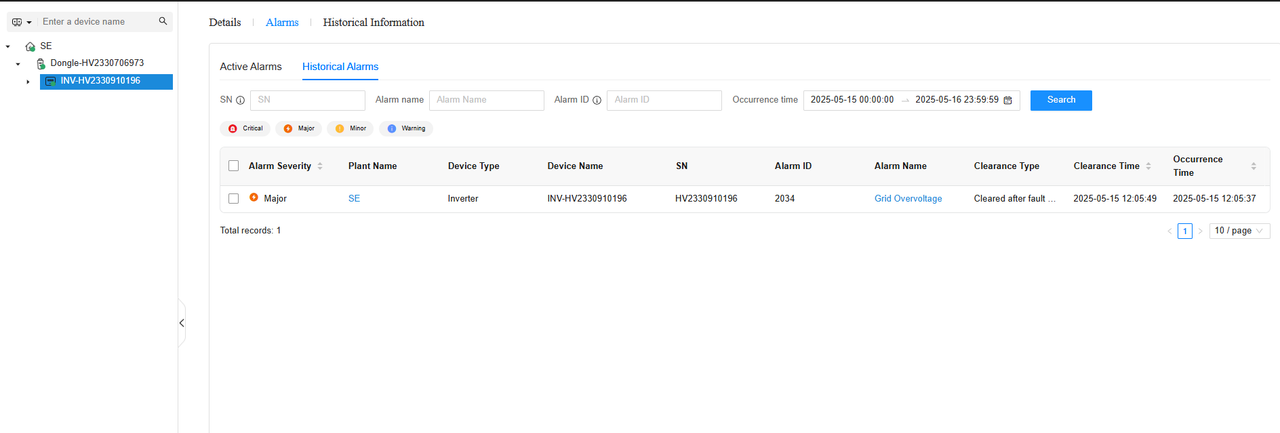Screen dimensions: 1280x433
Task: Click the search magnifier in device search box
Action: (163, 21)
